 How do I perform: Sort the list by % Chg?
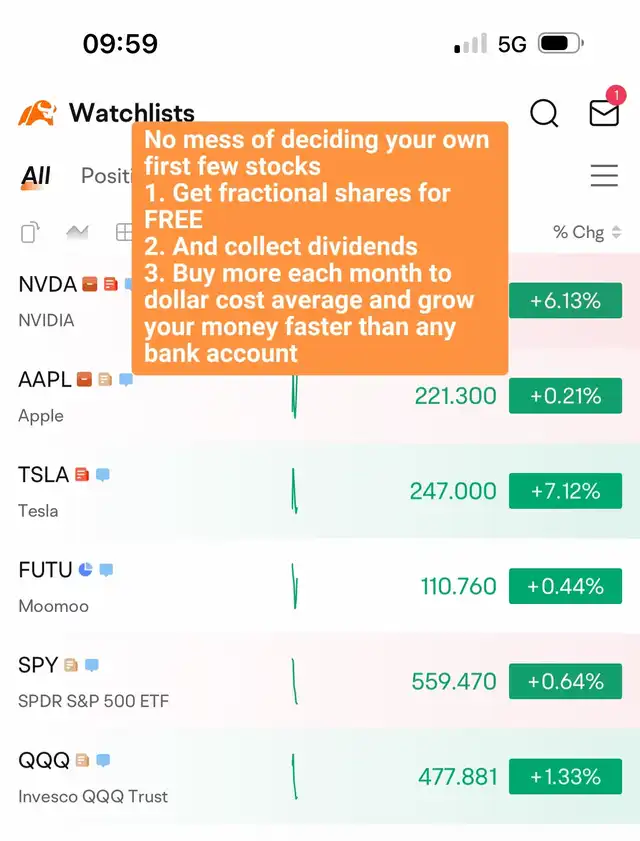pos(587,233)
